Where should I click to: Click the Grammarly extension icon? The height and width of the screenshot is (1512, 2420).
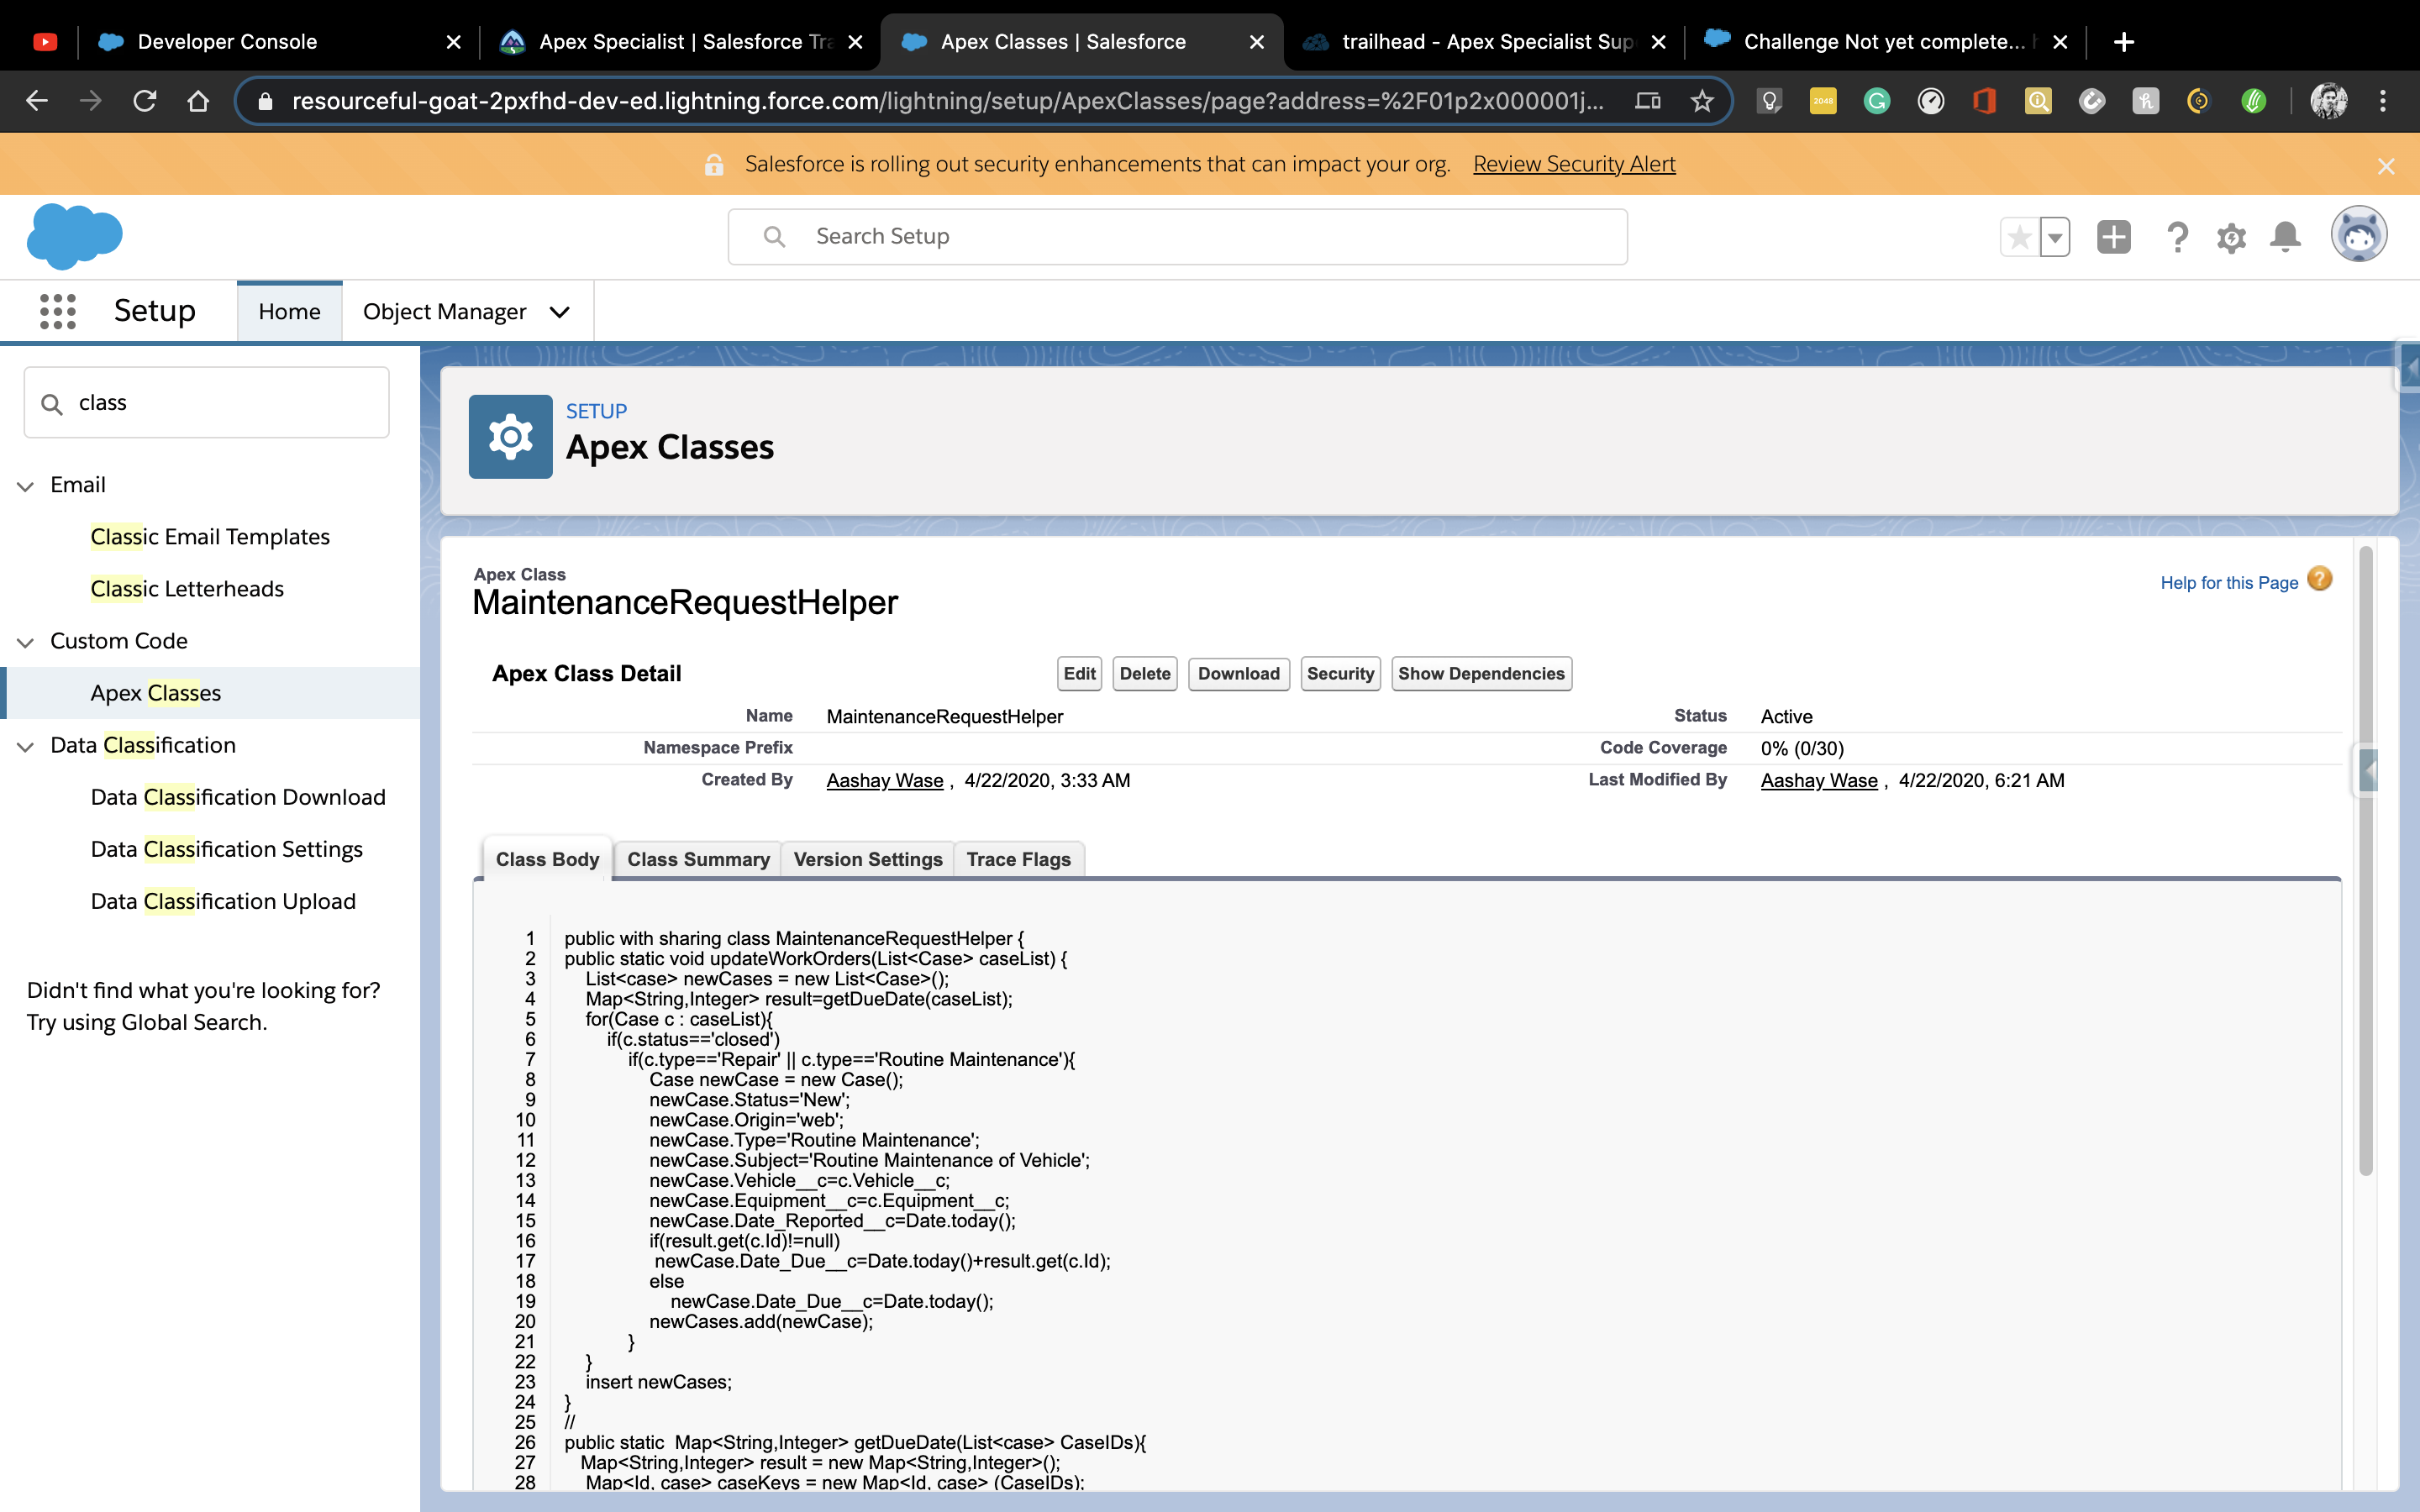click(x=1877, y=101)
